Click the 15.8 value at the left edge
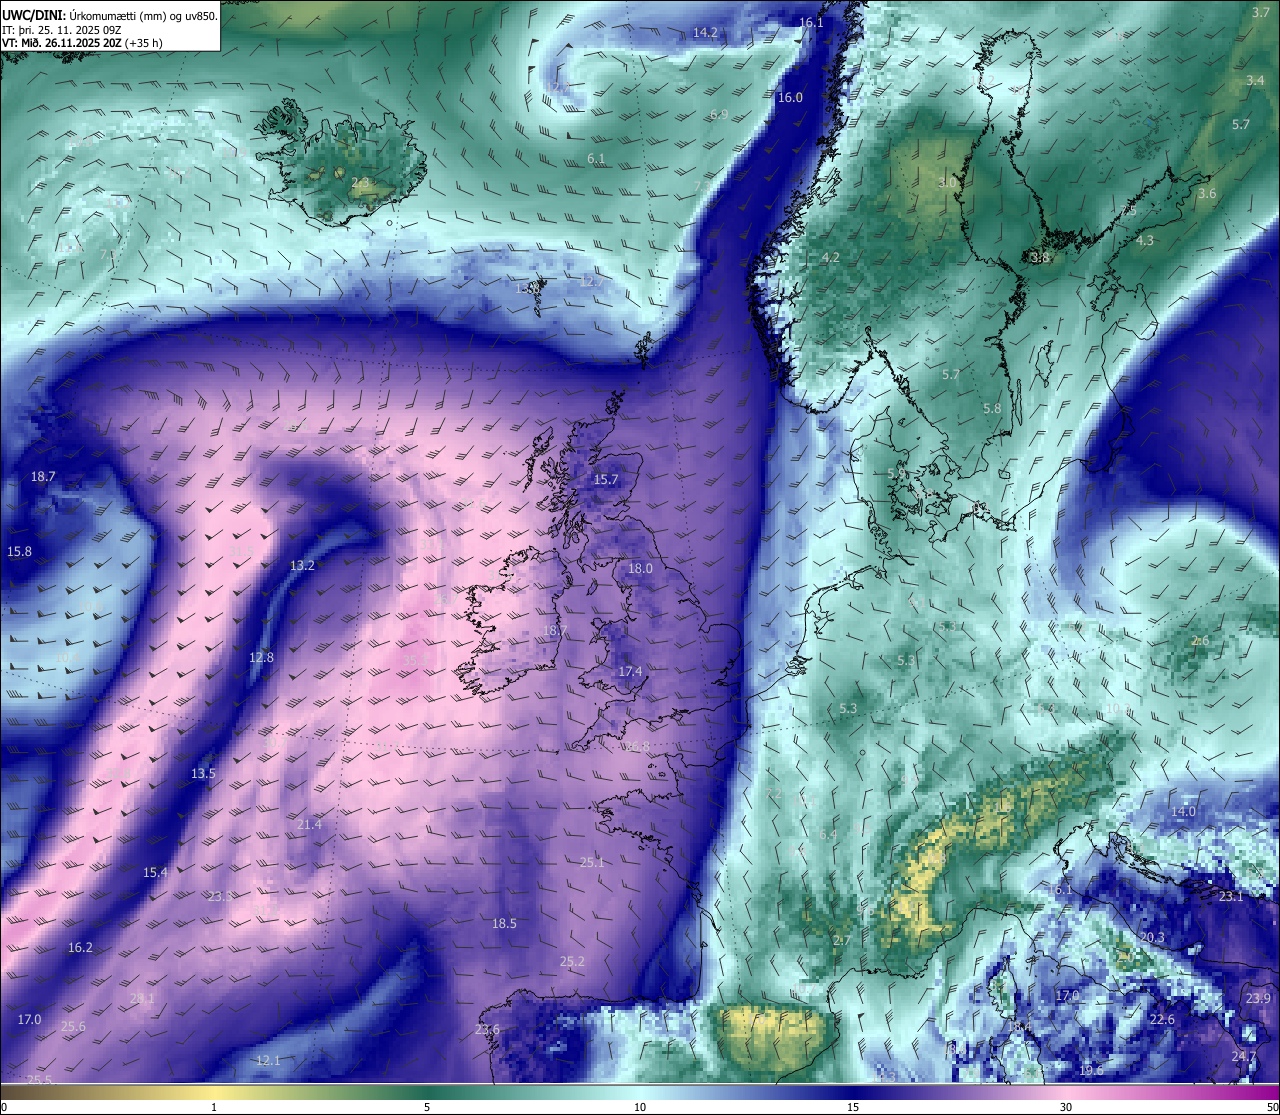Viewport: 1280px width, 1115px height. 19,551
